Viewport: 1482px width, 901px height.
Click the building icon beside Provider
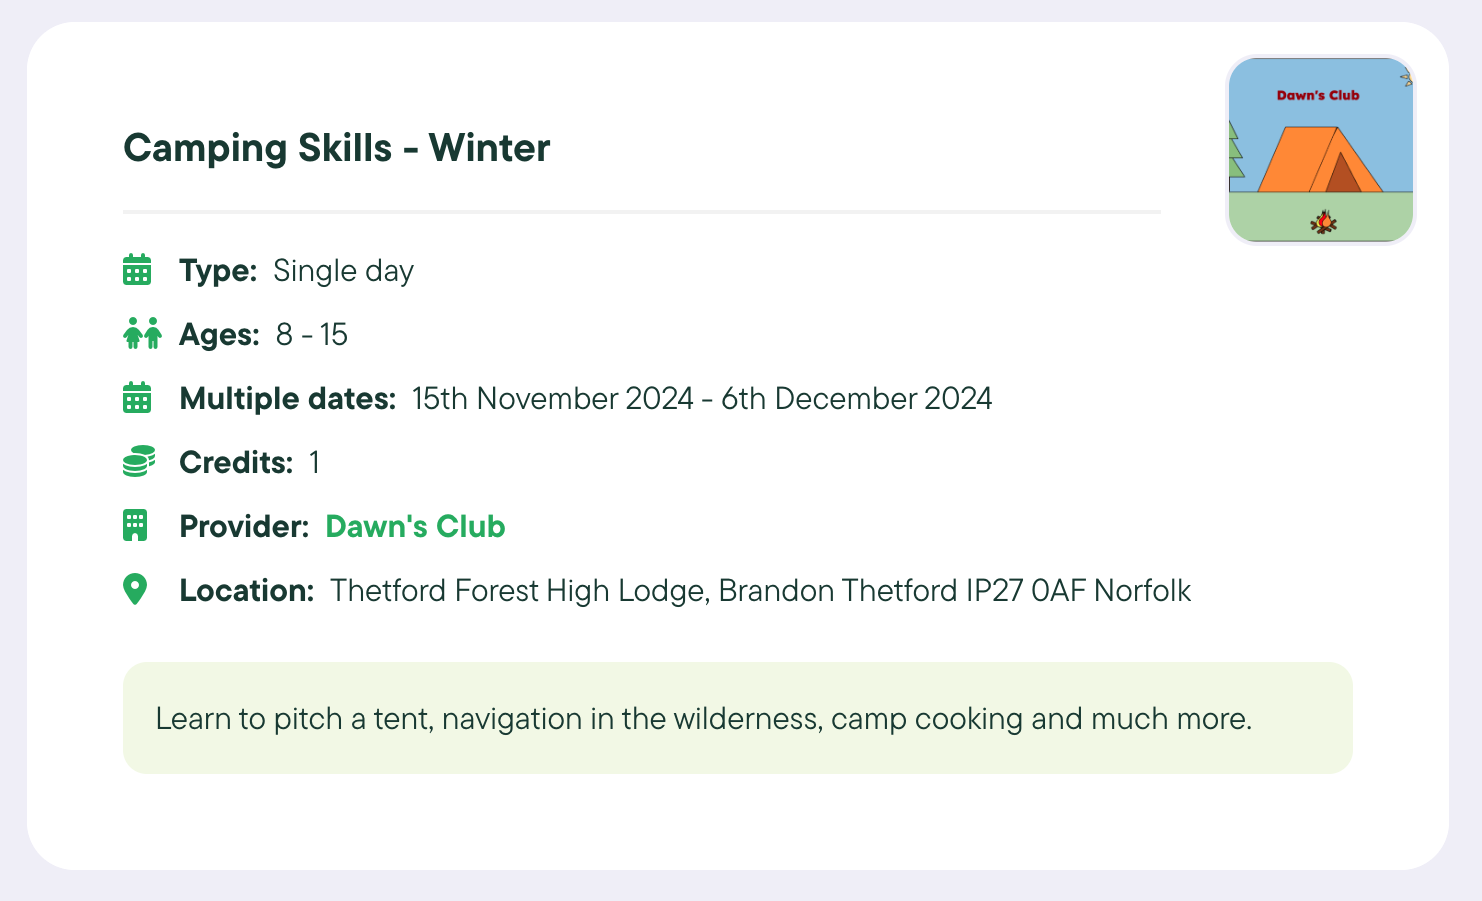pyautogui.click(x=135, y=526)
